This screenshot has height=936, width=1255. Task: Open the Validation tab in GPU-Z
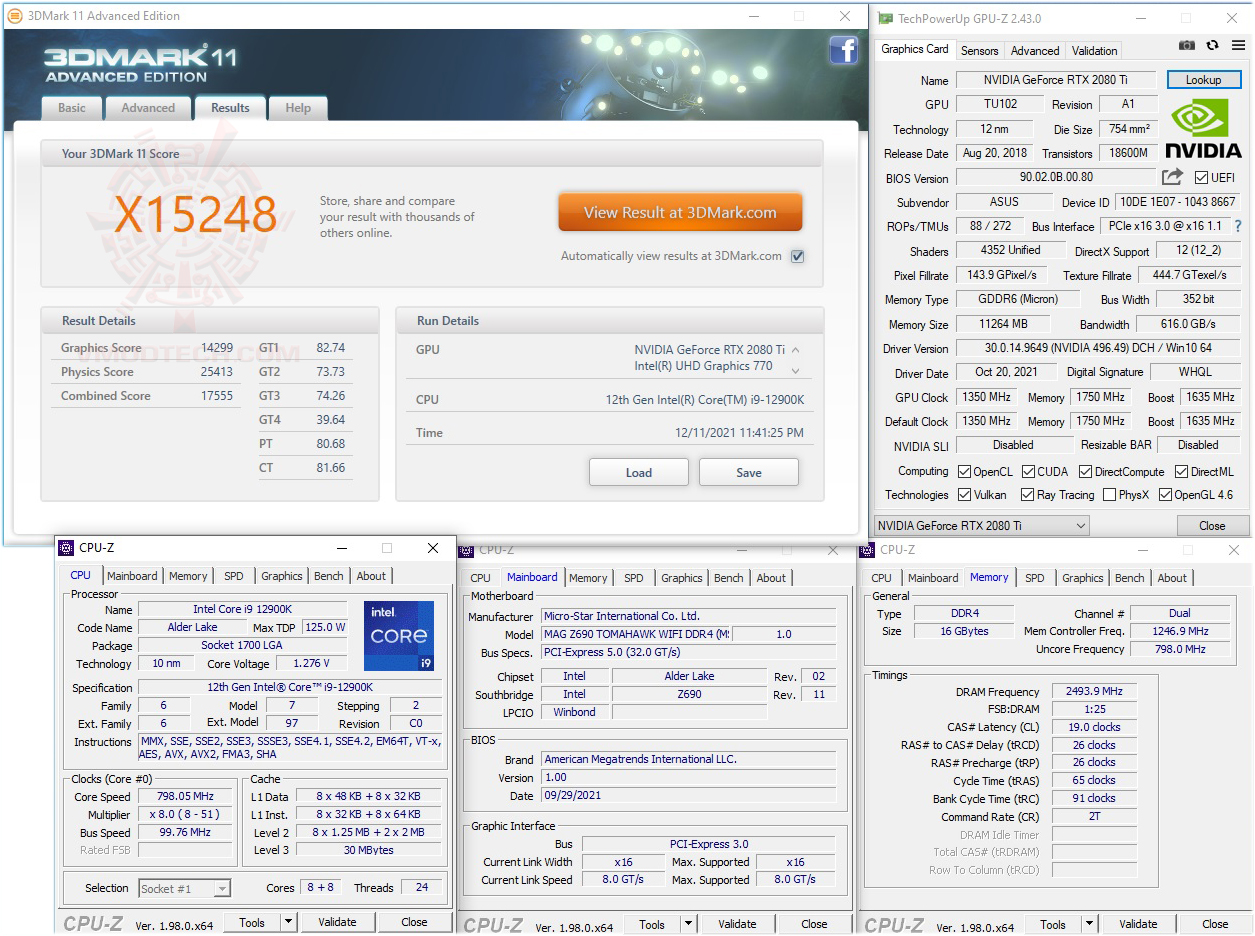1095,51
